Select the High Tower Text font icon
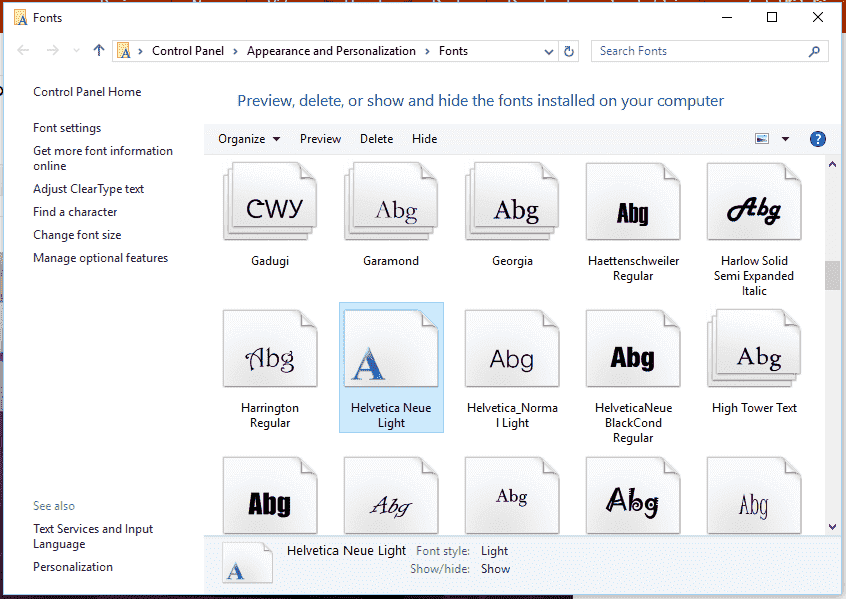846x599 pixels. pos(754,348)
